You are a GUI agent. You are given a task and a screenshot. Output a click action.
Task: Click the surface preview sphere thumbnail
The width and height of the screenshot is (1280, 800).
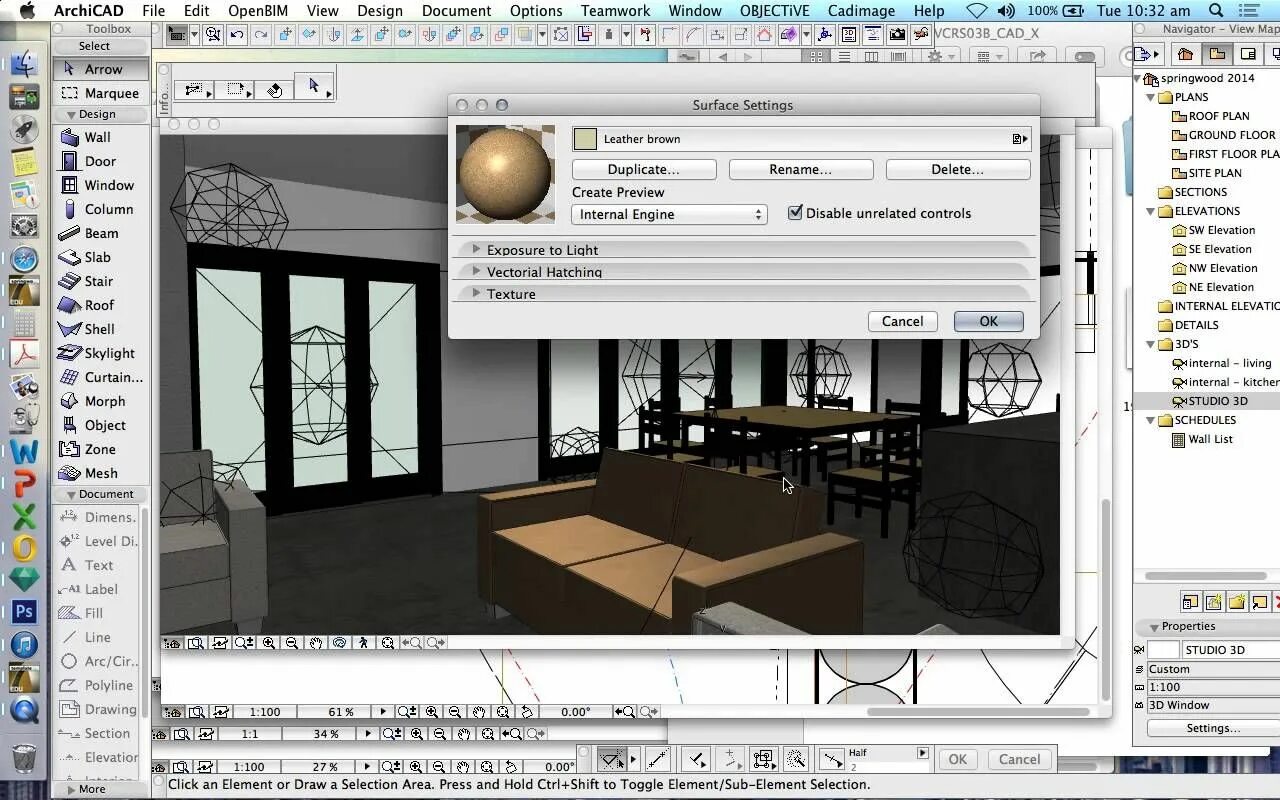coord(505,174)
